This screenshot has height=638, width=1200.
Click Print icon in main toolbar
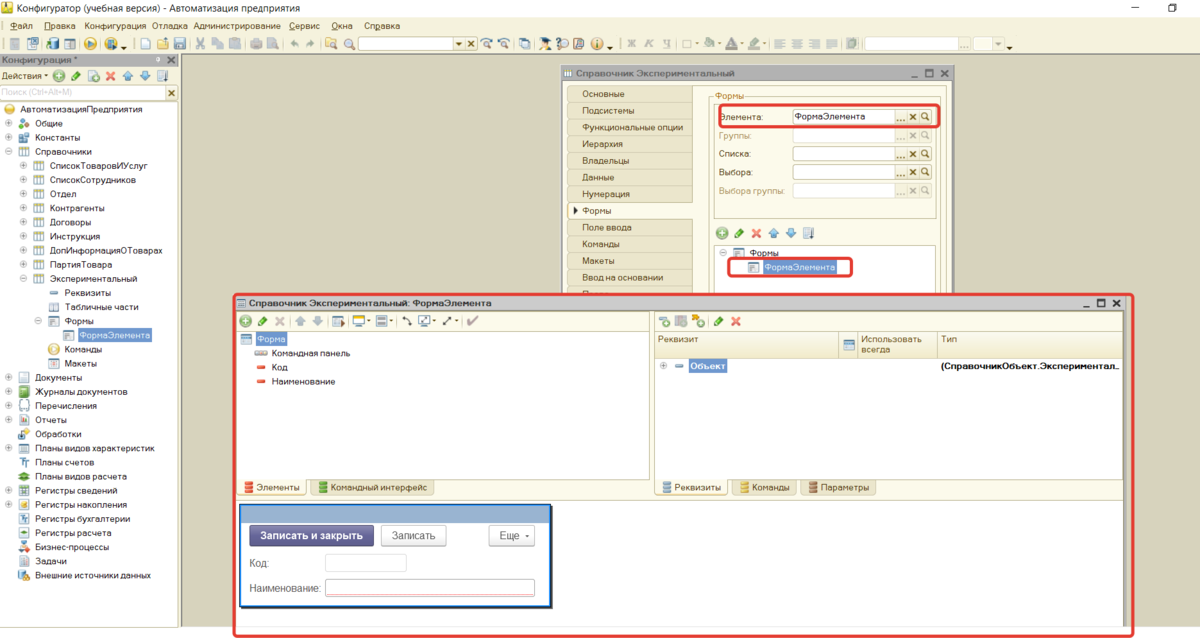[255, 44]
